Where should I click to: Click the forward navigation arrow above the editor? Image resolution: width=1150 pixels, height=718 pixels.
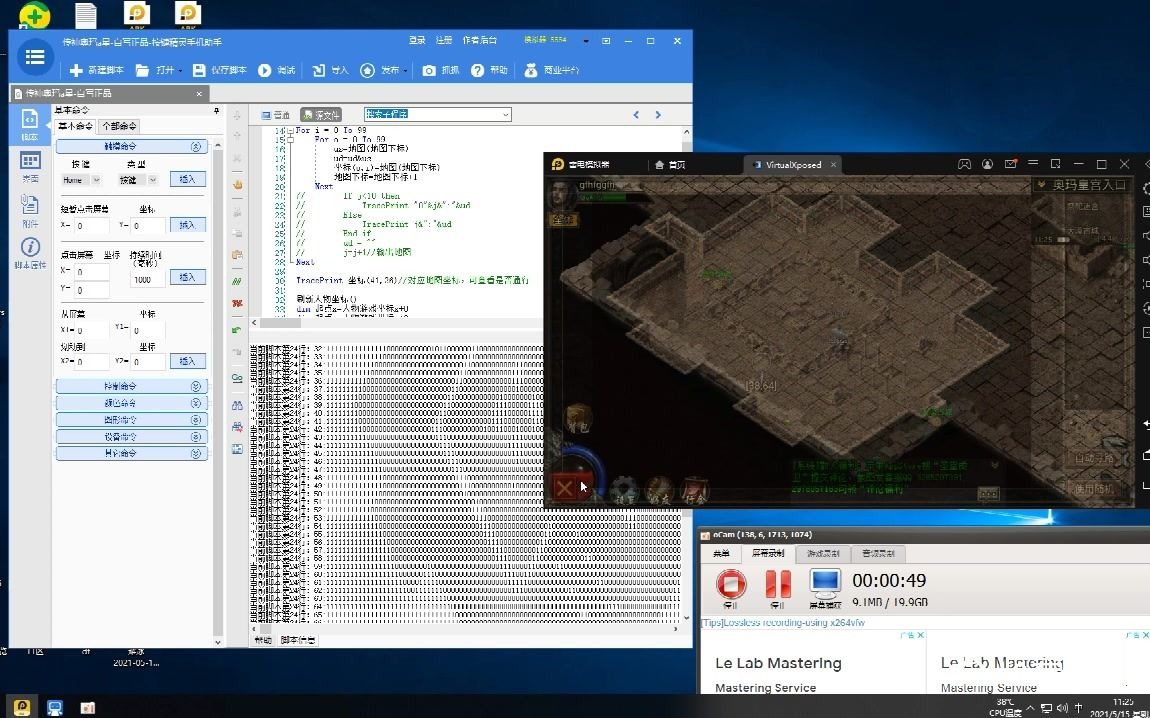(658, 115)
